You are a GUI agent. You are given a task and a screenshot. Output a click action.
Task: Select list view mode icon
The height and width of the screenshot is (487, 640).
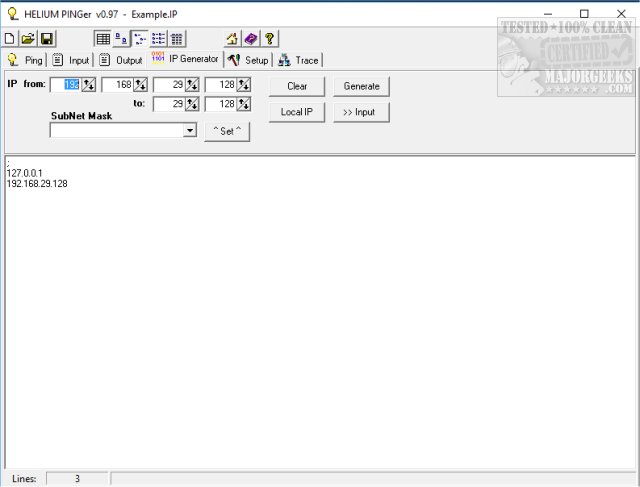[x=158, y=39]
